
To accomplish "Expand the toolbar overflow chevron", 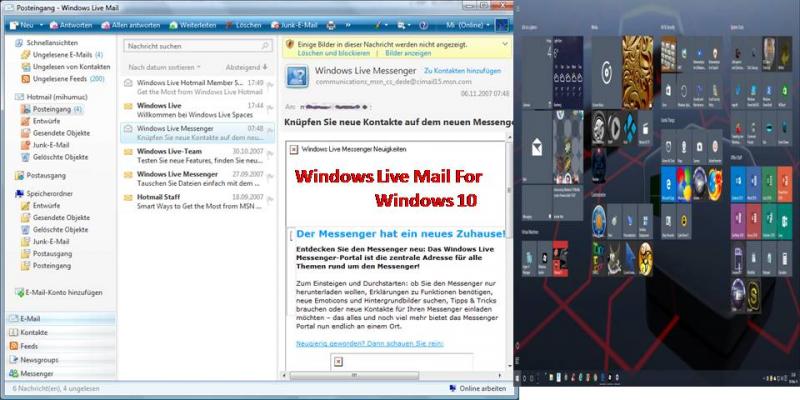I will 348,25.
